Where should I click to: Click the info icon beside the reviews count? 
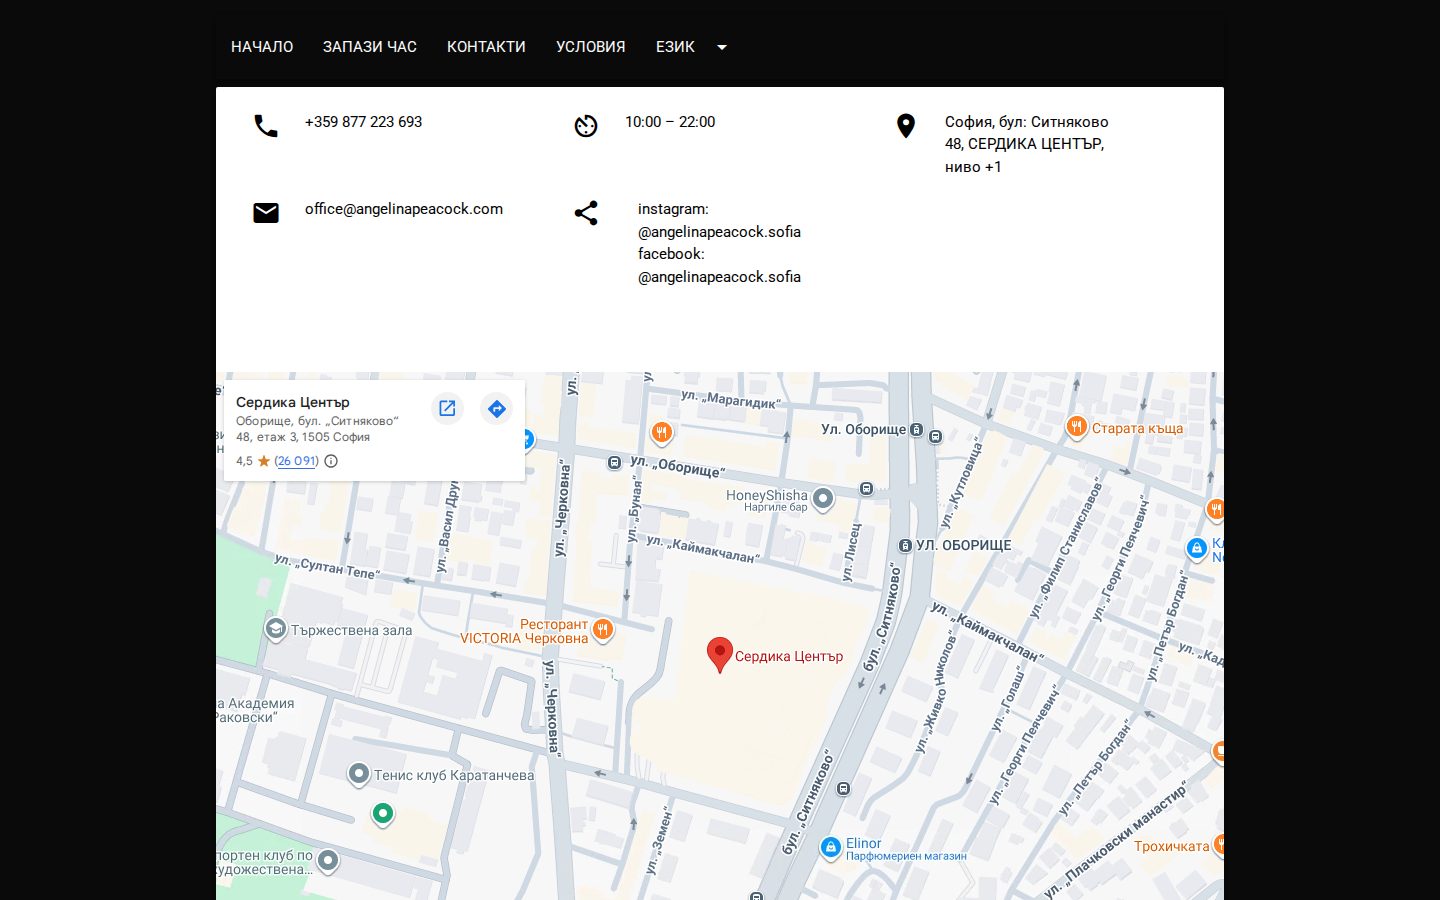331,461
